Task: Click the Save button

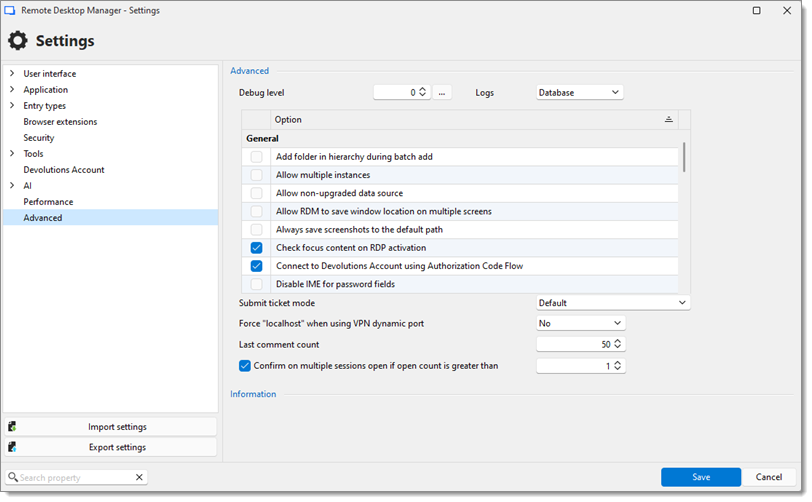Action: point(701,477)
